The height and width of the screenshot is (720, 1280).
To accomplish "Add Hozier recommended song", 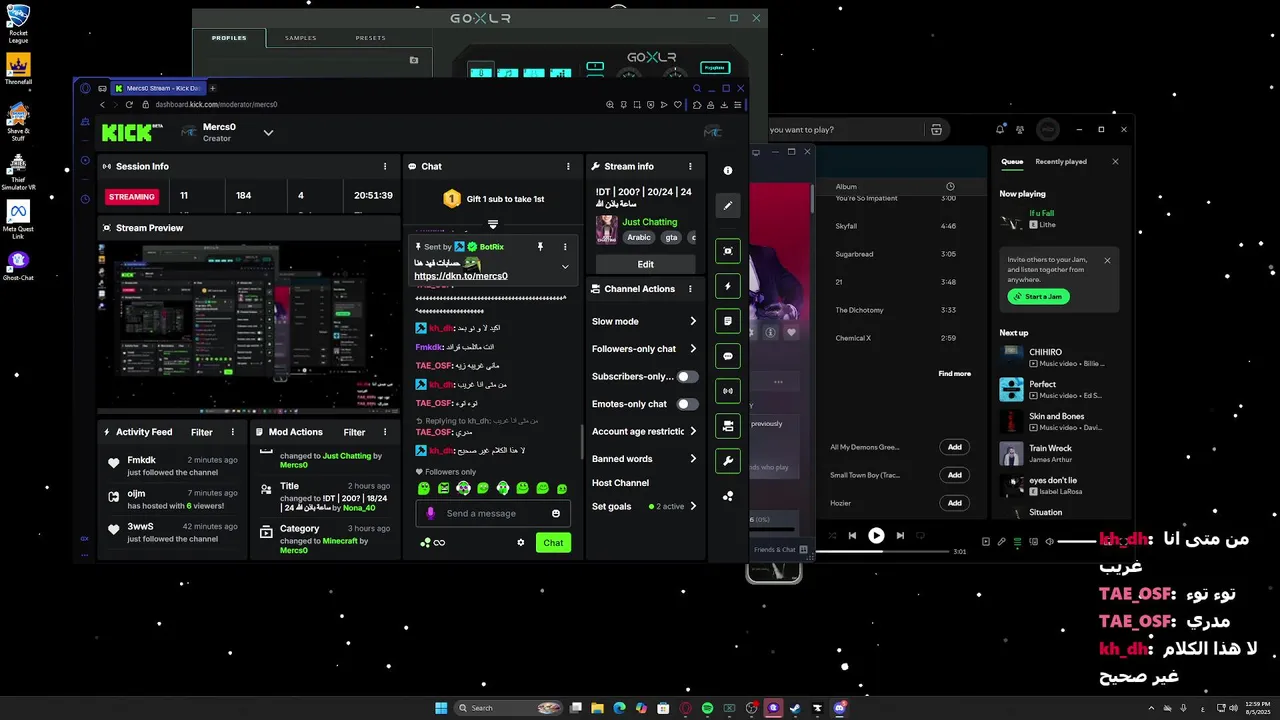I will [954, 503].
